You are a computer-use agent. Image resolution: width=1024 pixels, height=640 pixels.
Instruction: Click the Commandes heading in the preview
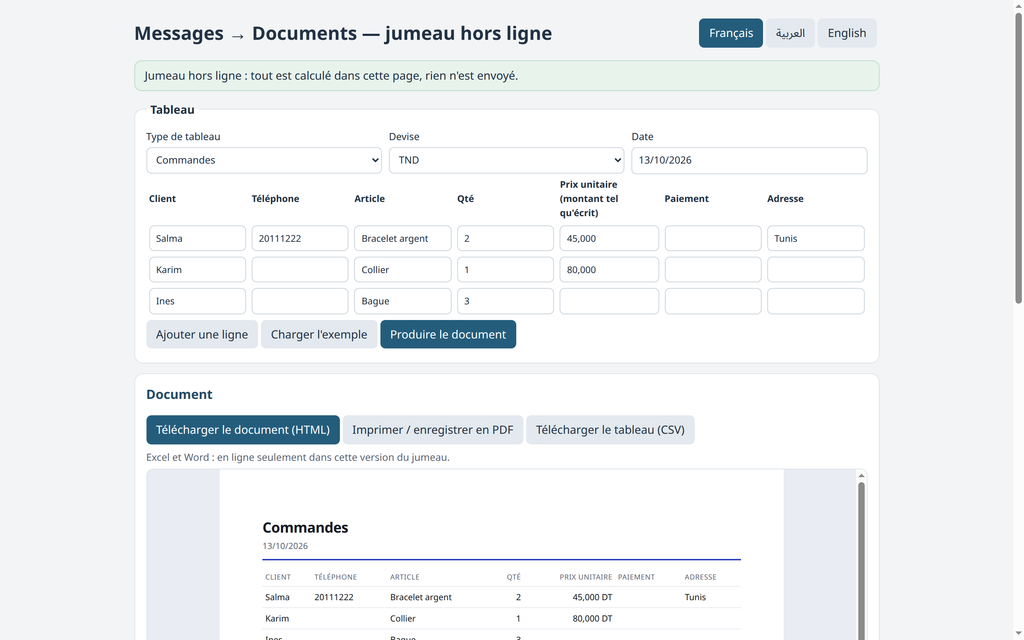pyautogui.click(x=305, y=528)
